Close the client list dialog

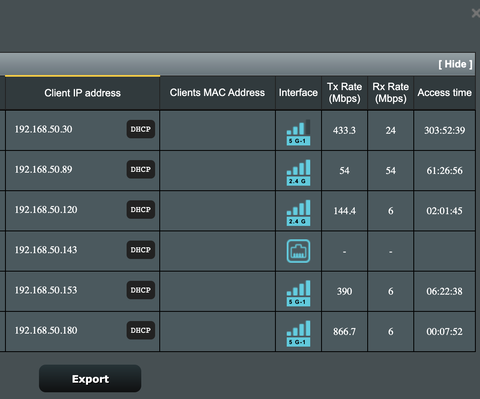[476, 13]
